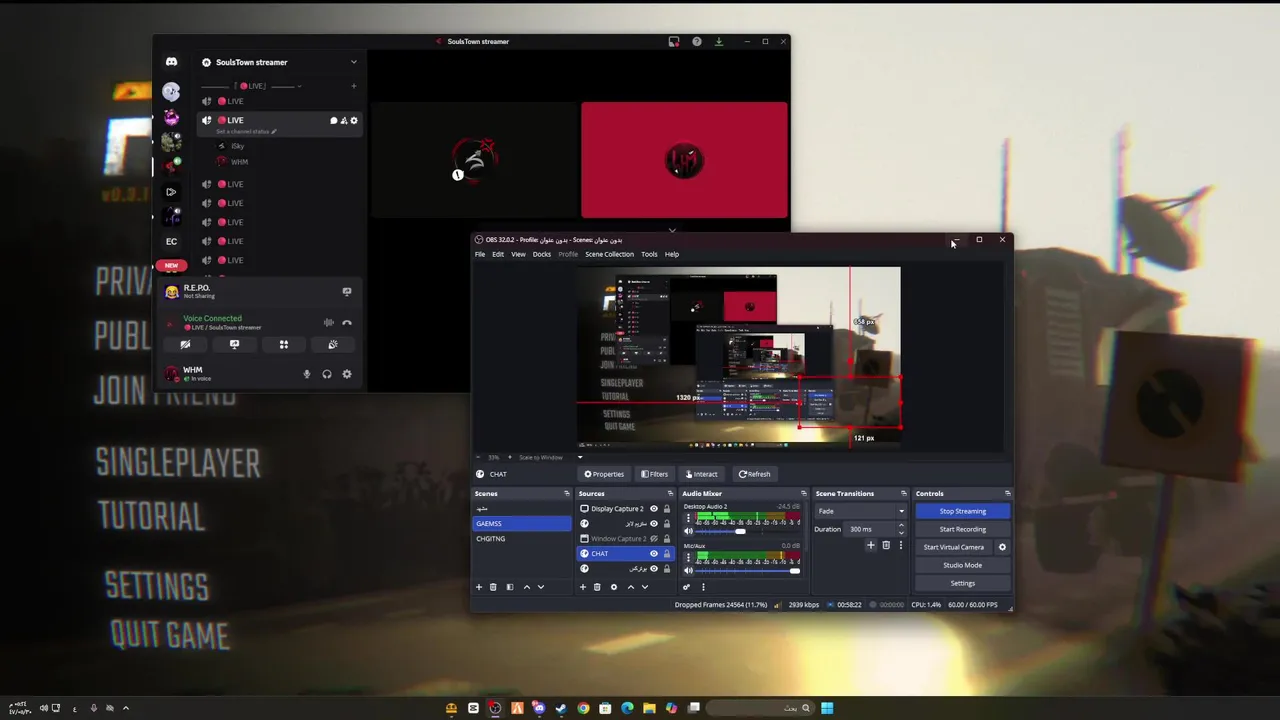Open source properties gear in Sources toolbar
Viewport: 1280px width, 720px height.
614,587
